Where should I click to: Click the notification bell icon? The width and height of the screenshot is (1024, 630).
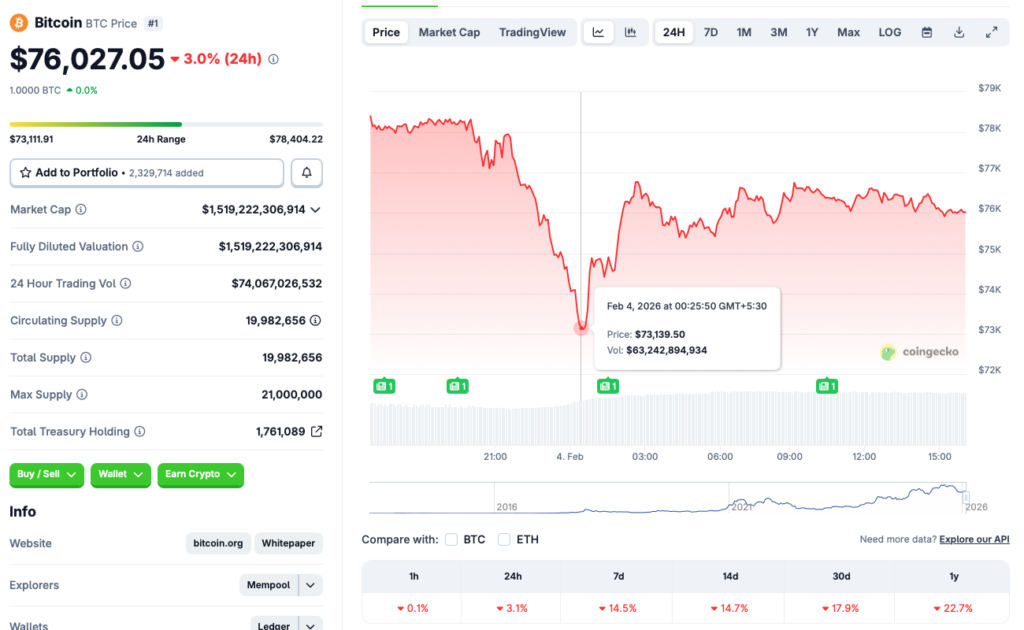(306, 172)
